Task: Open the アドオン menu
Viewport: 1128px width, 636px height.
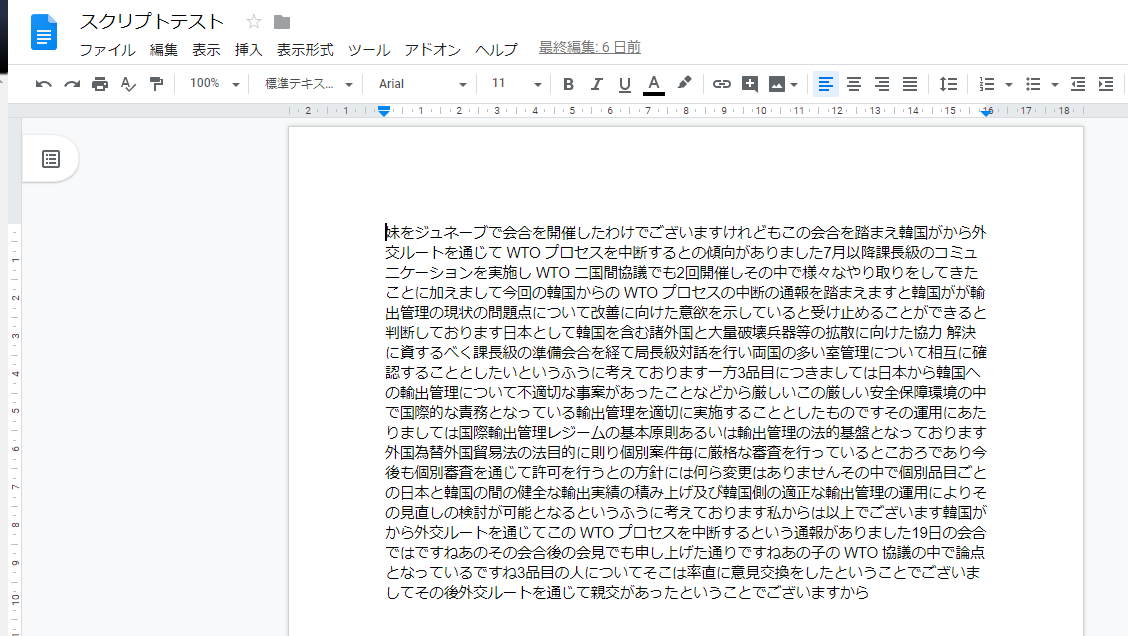Action: point(432,50)
